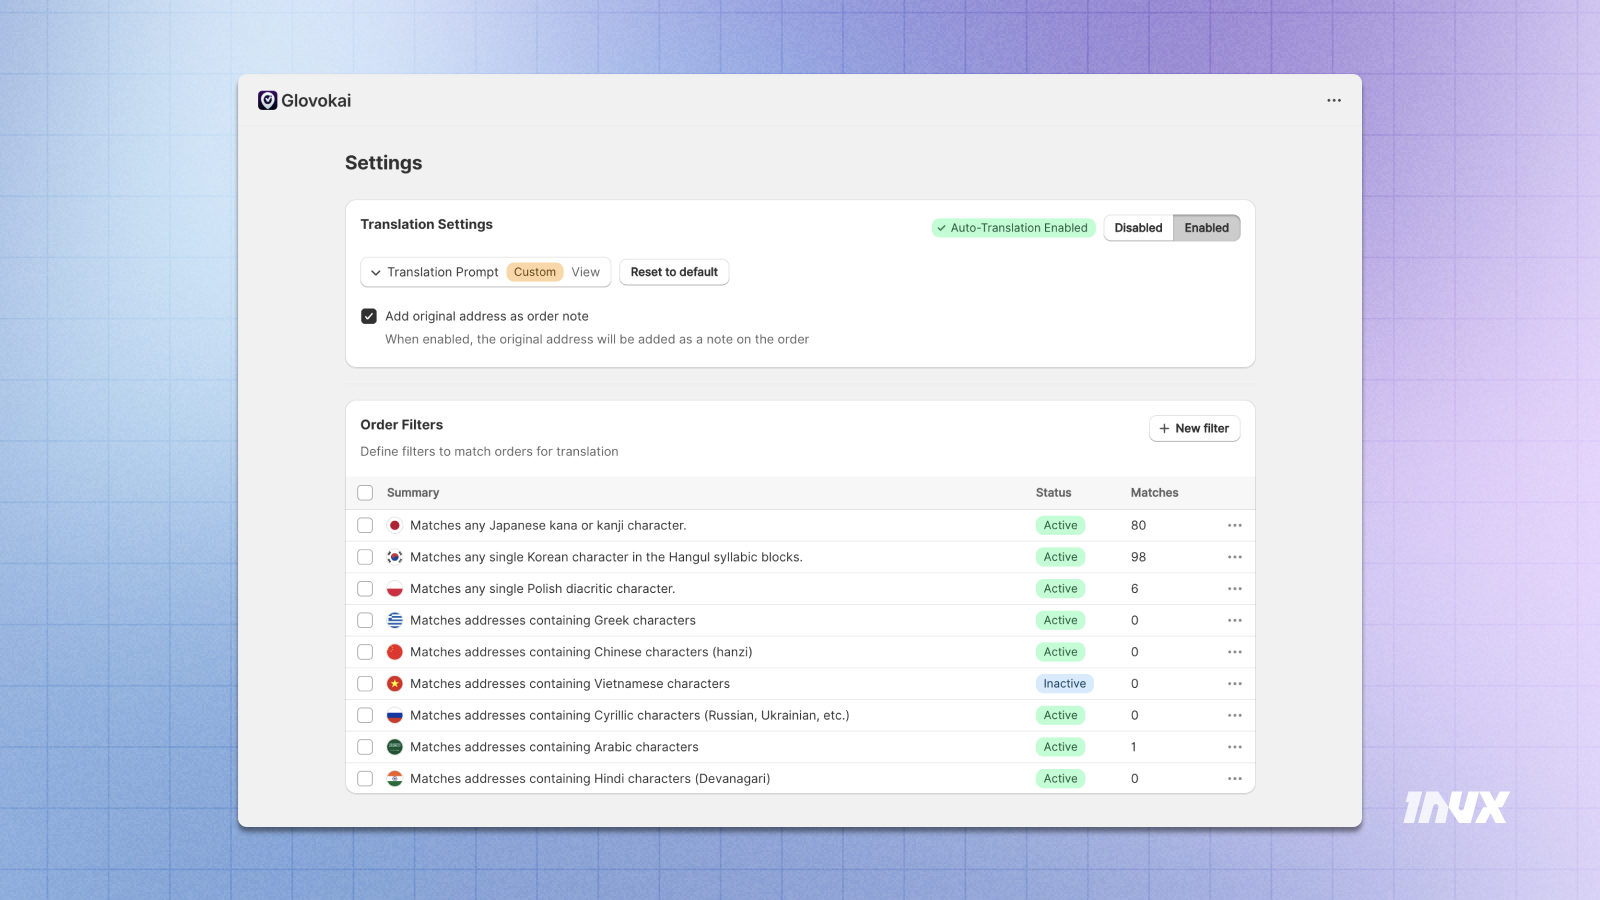Screen dimensions: 1600x900
Task: Open 'Matches addresses containing Greek characters'
Action: click(x=553, y=620)
